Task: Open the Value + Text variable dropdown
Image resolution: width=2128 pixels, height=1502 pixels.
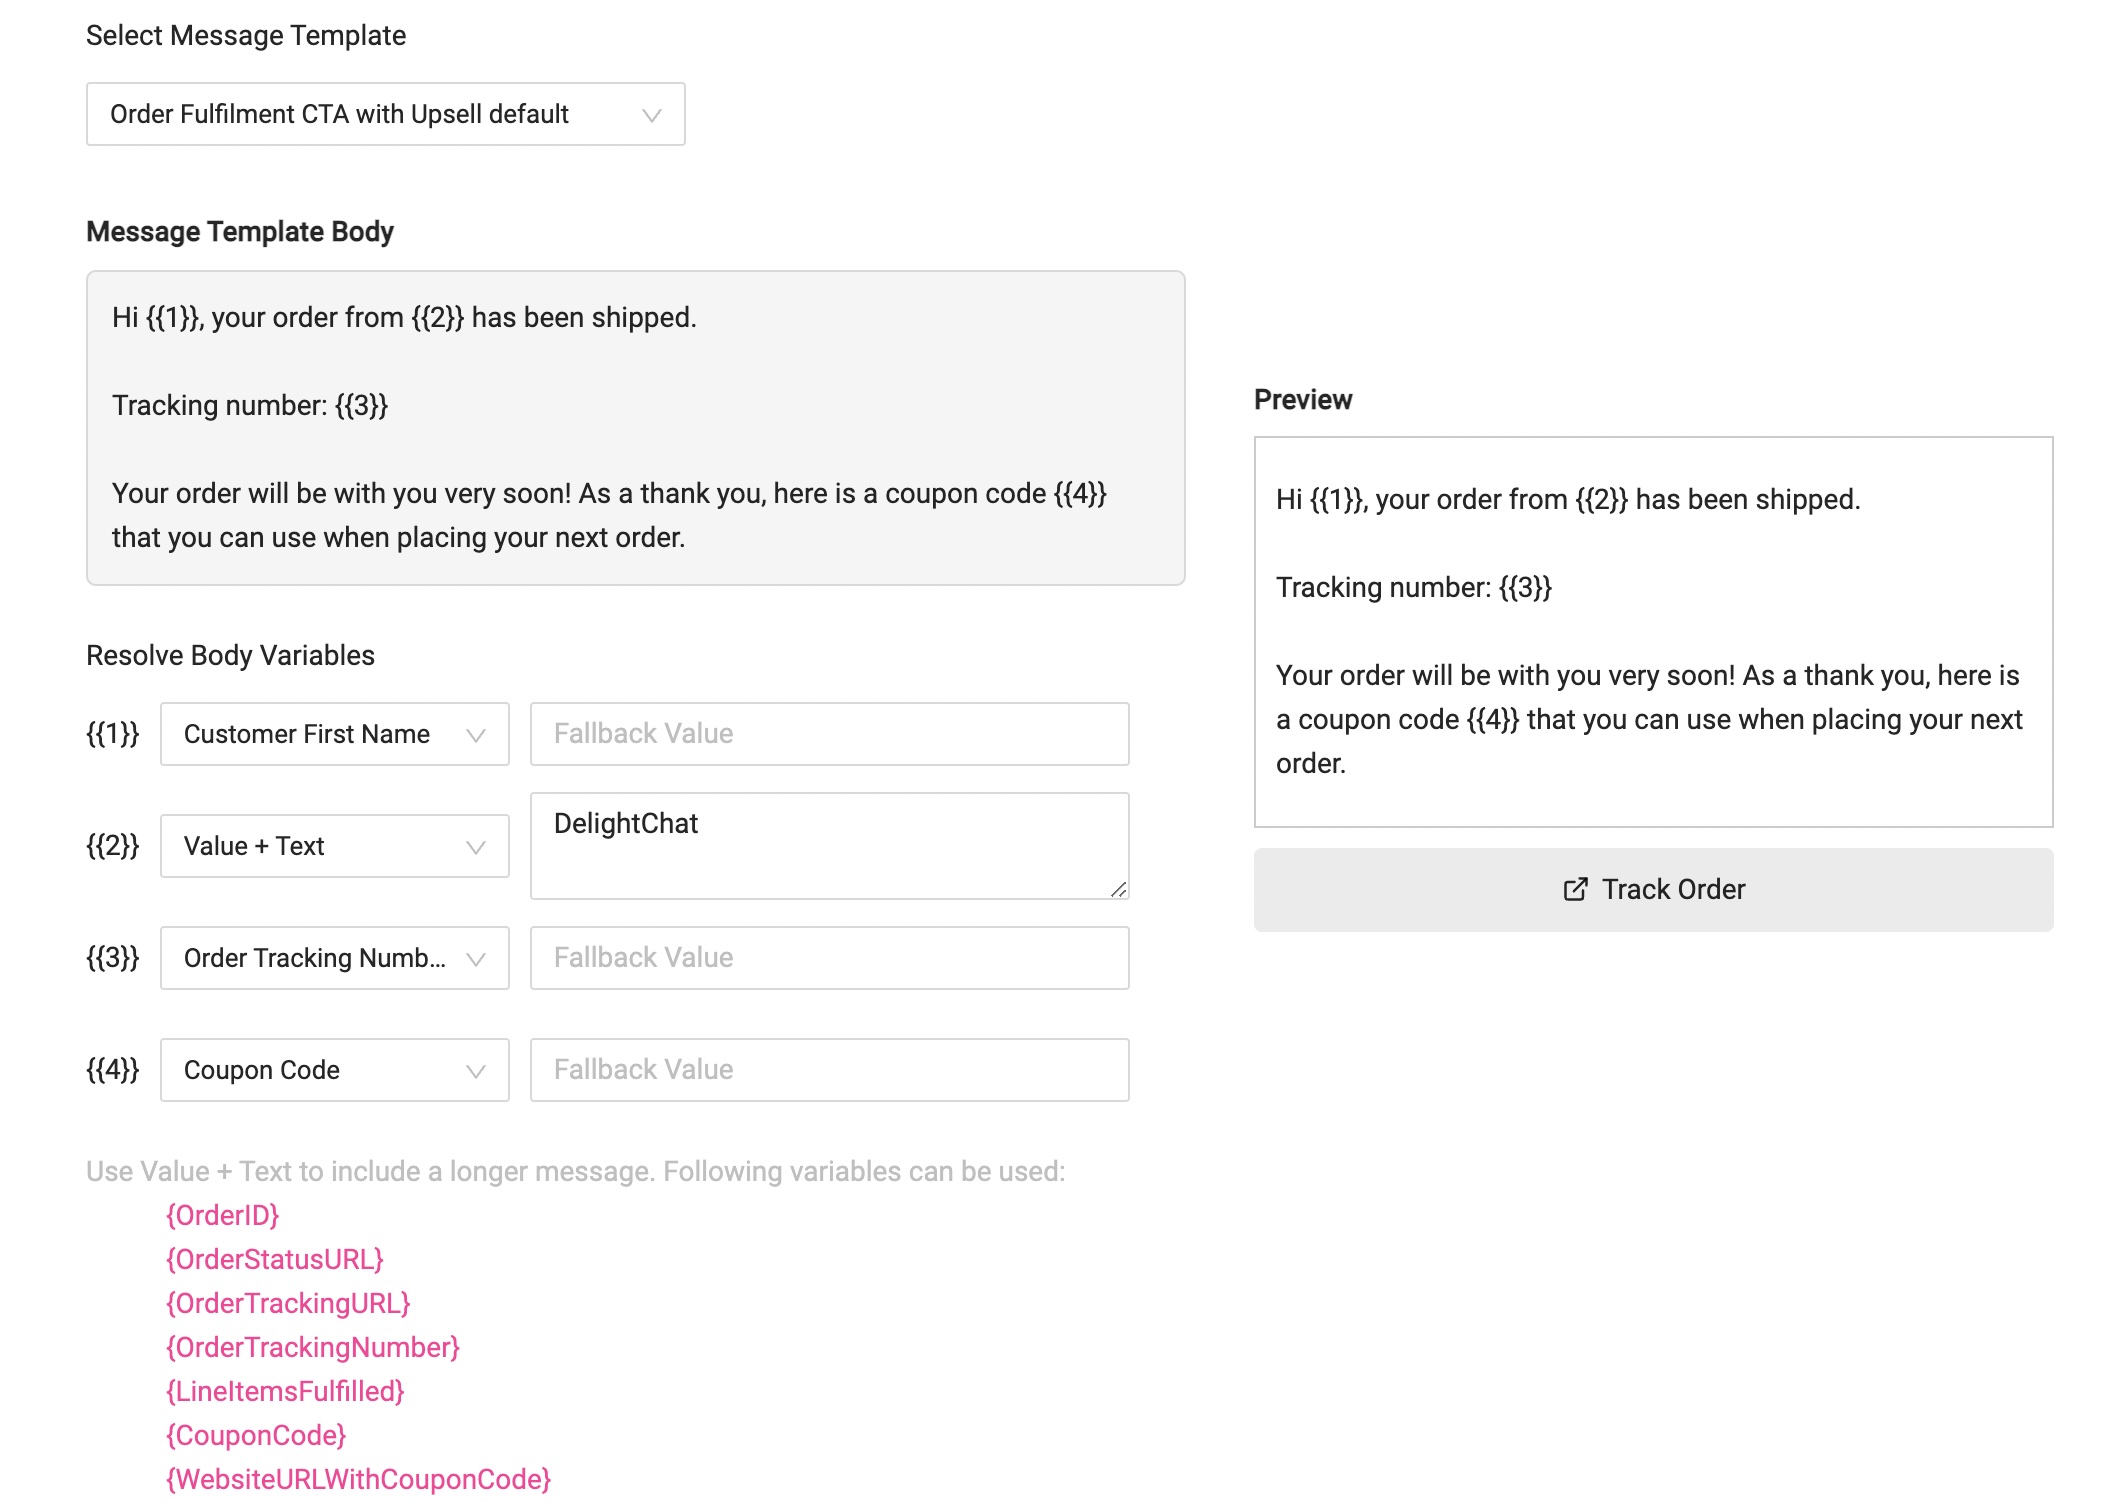Action: click(x=334, y=846)
